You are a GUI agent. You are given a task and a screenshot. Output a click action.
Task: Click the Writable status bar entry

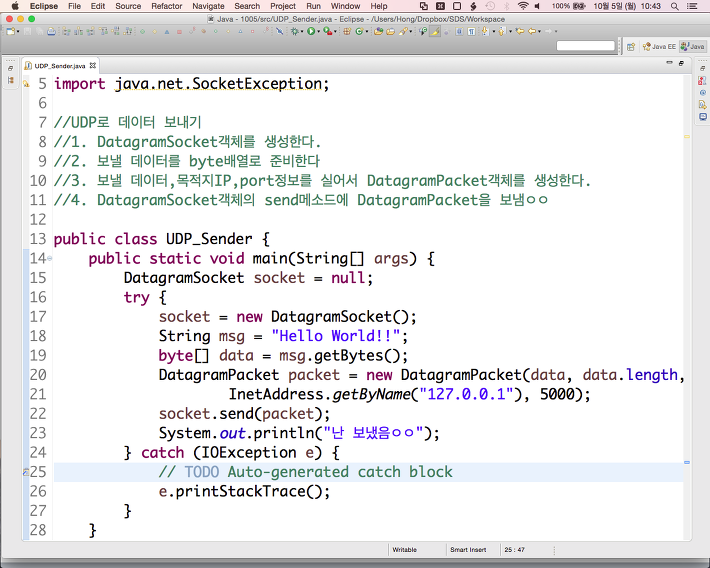pyautogui.click(x=404, y=549)
